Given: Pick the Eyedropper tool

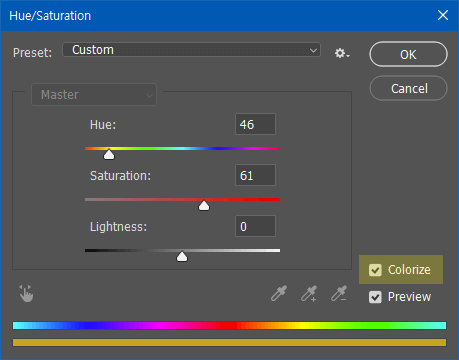Looking at the screenshot, I should click(x=279, y=293).
